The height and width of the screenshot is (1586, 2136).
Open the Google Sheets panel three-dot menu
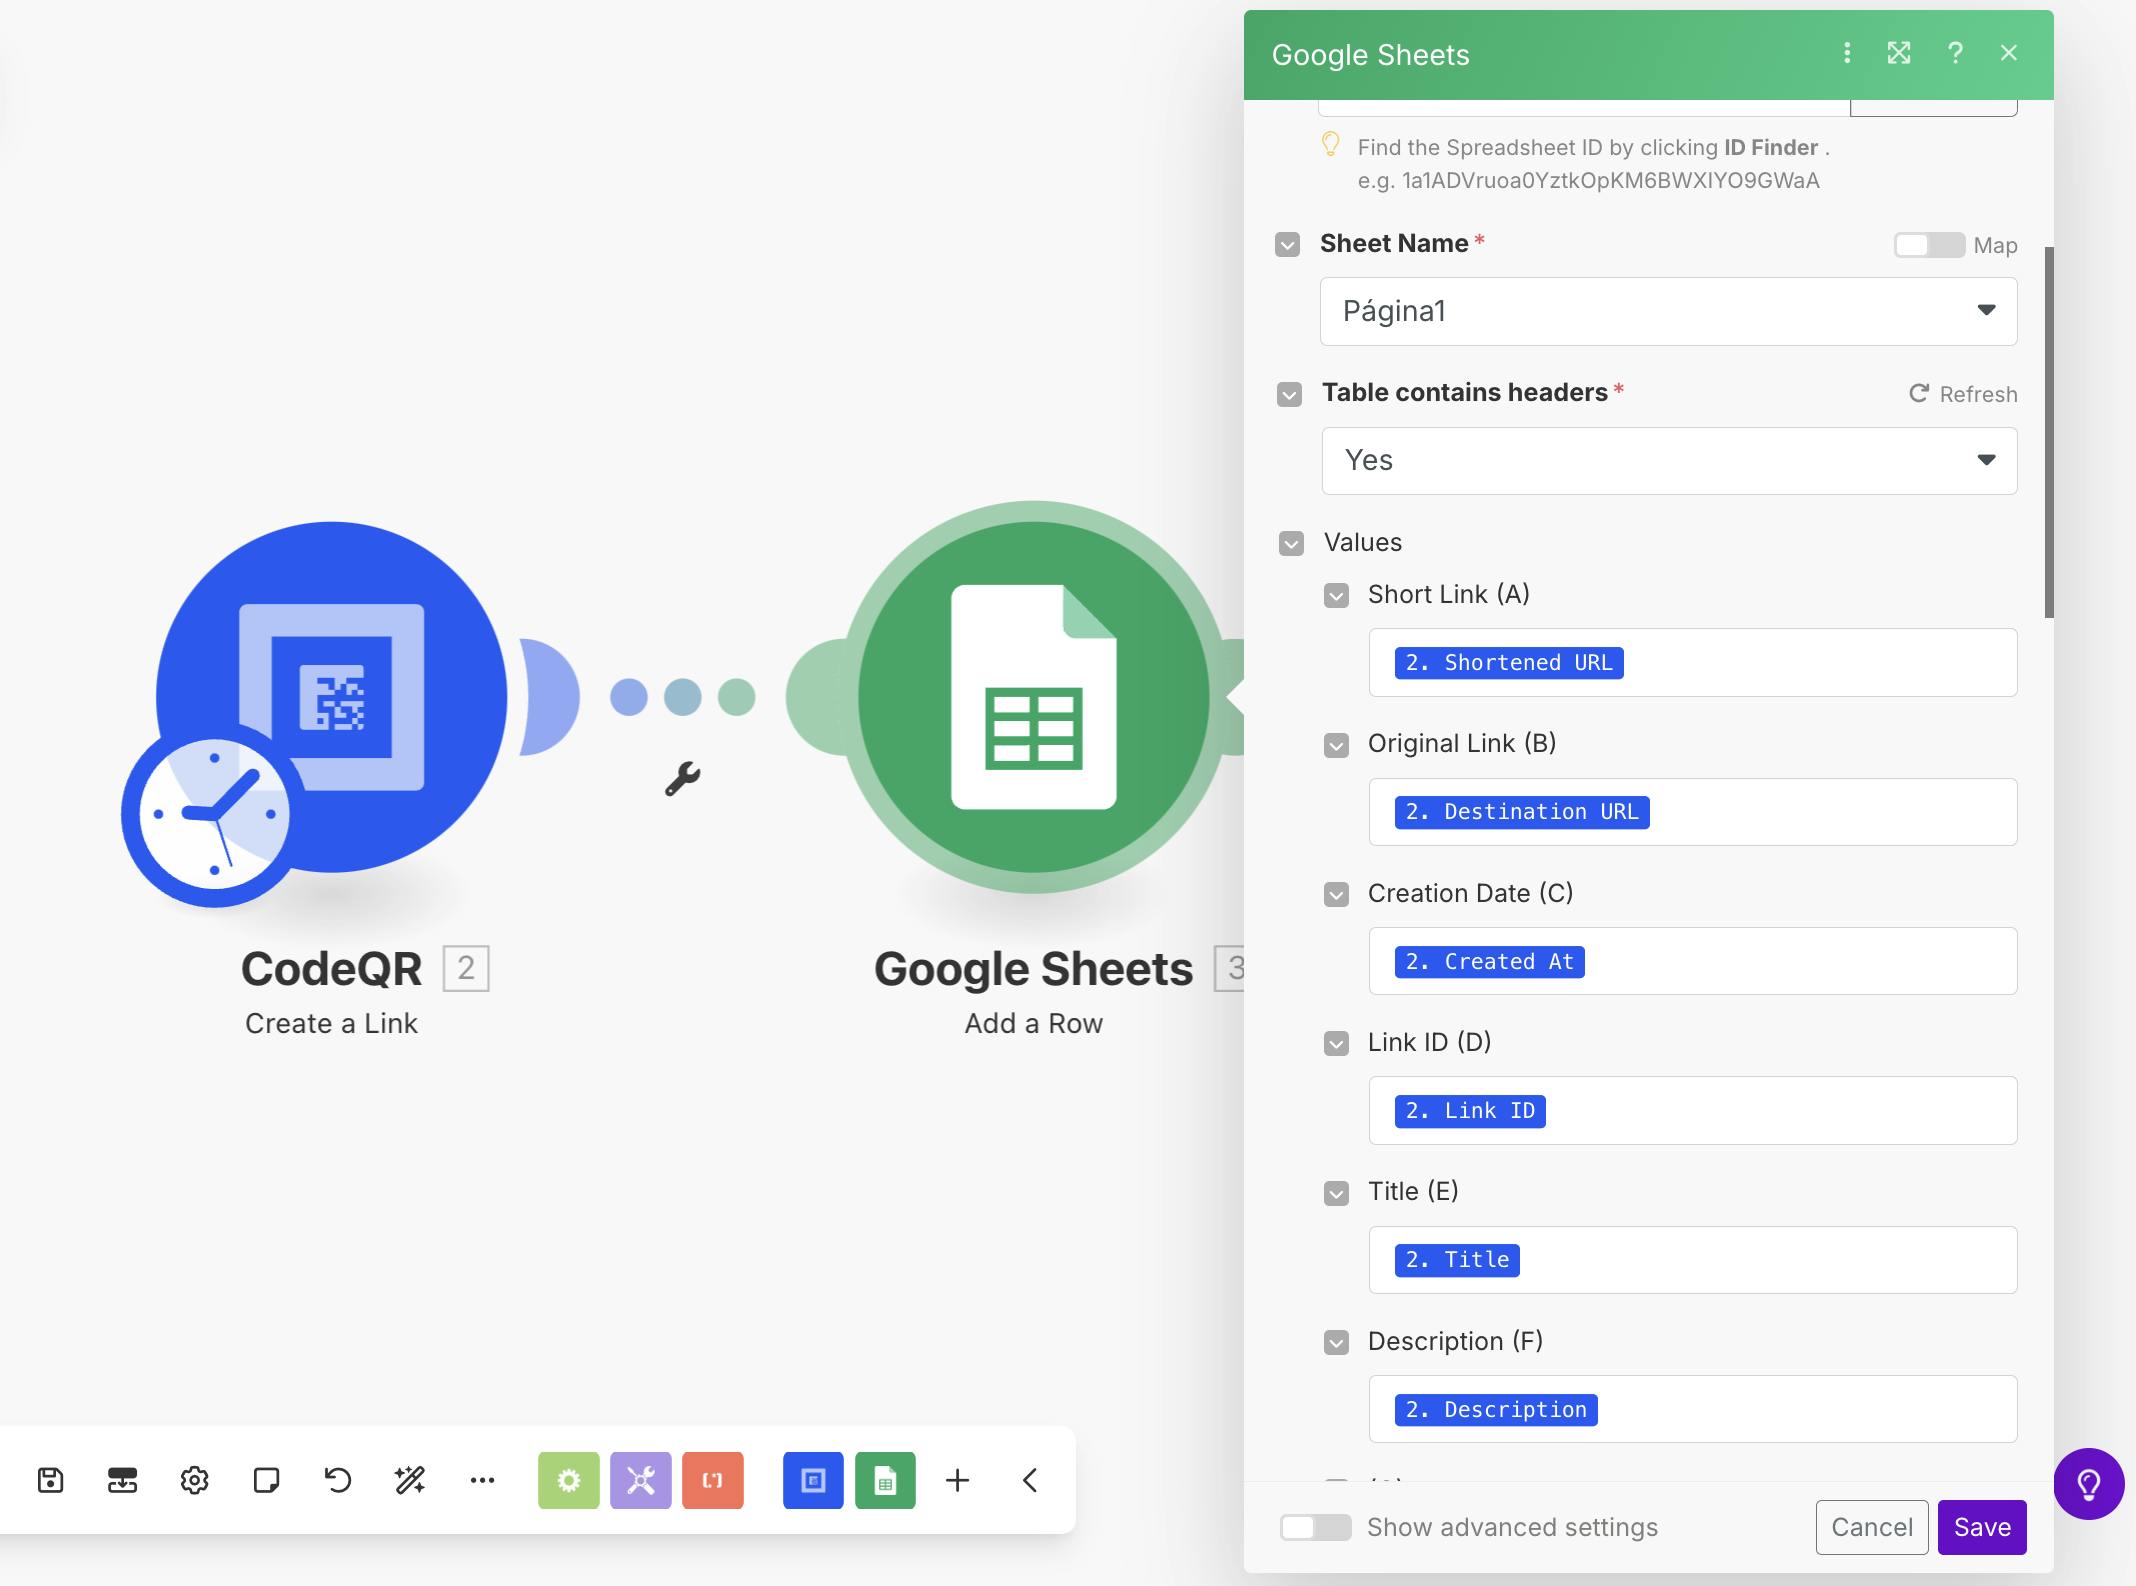(1847, 53)
